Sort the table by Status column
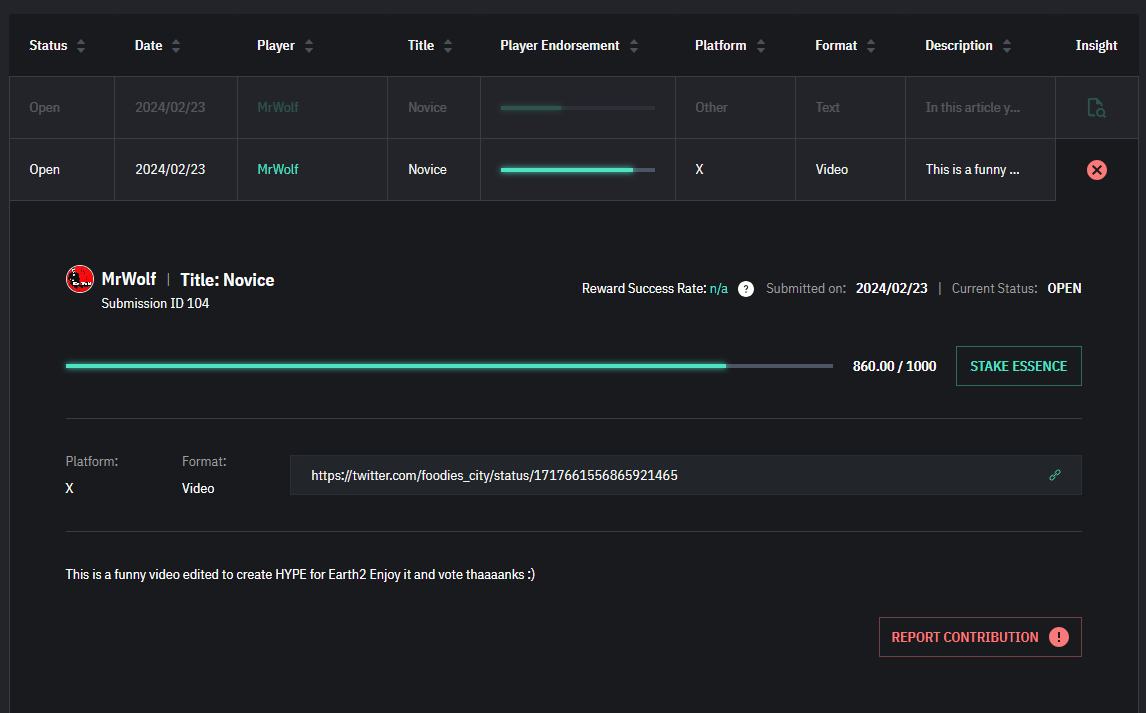 81,46
